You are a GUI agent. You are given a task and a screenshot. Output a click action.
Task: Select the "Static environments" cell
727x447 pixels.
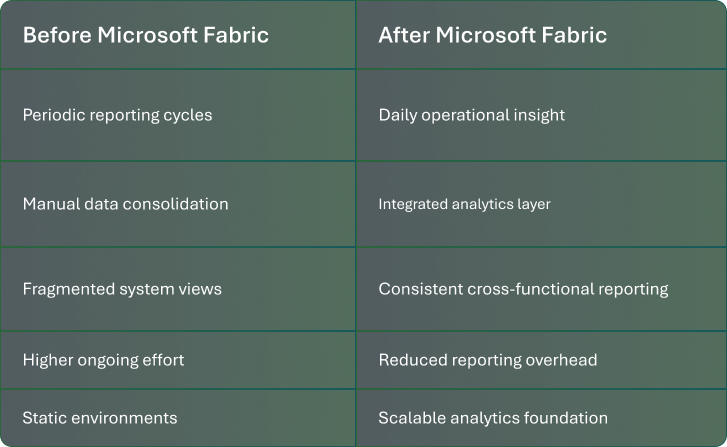click(x=100, y=417)
